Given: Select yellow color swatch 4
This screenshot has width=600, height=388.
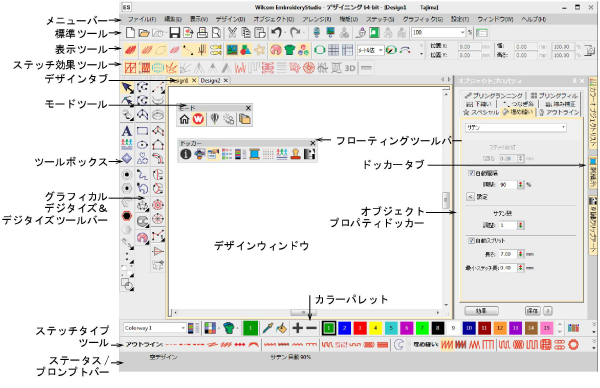Looking at the screenshot, I should (x=375, y=328).
